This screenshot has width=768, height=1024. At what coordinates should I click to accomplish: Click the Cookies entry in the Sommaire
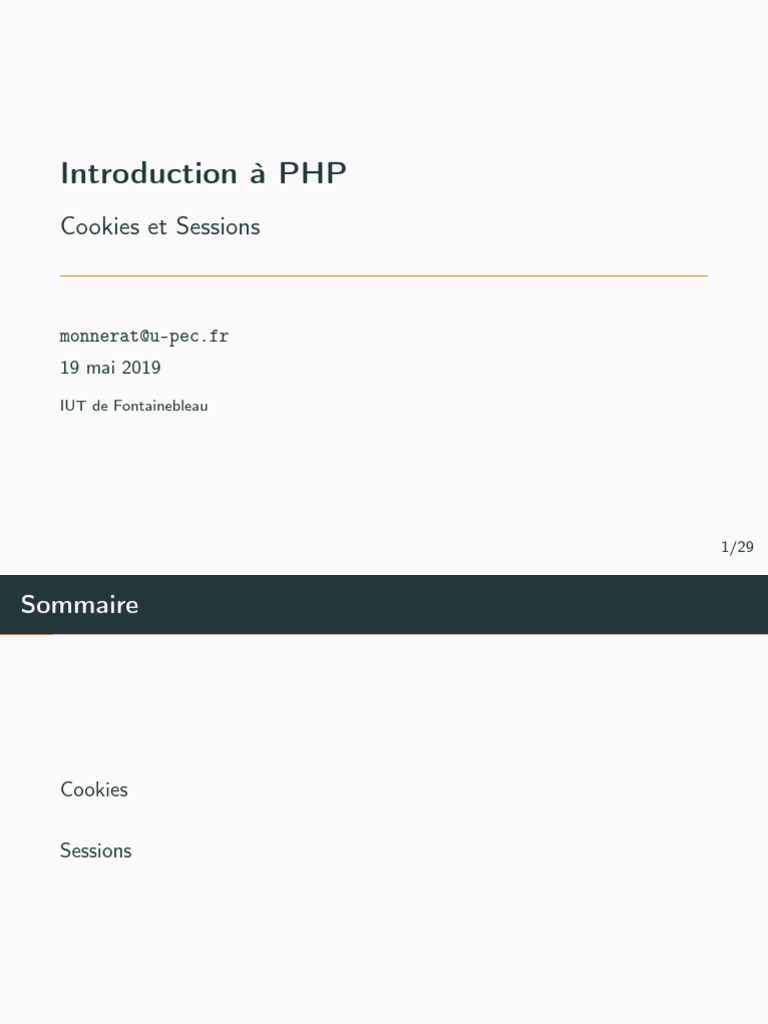tap(94, 790)
